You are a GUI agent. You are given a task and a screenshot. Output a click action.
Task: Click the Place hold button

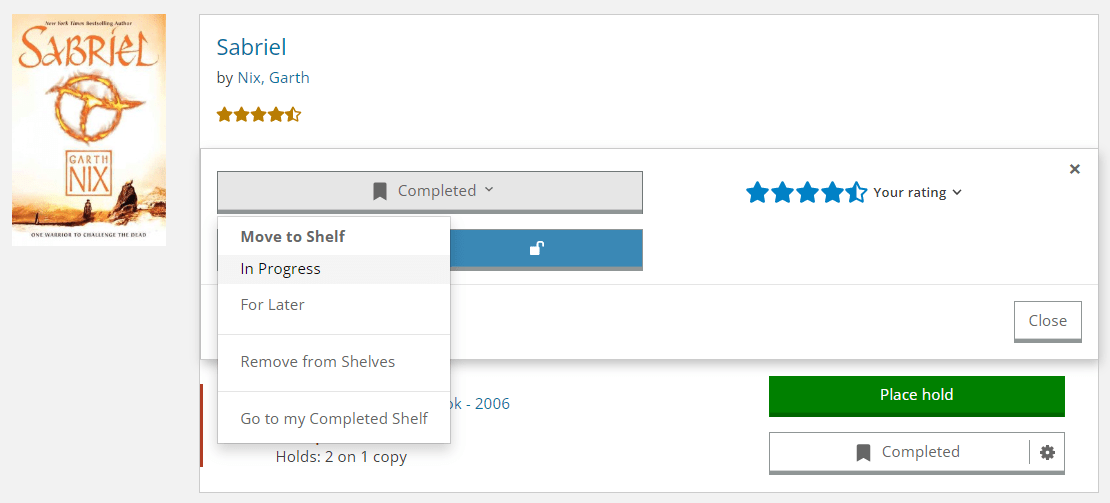tap(917, 395)
